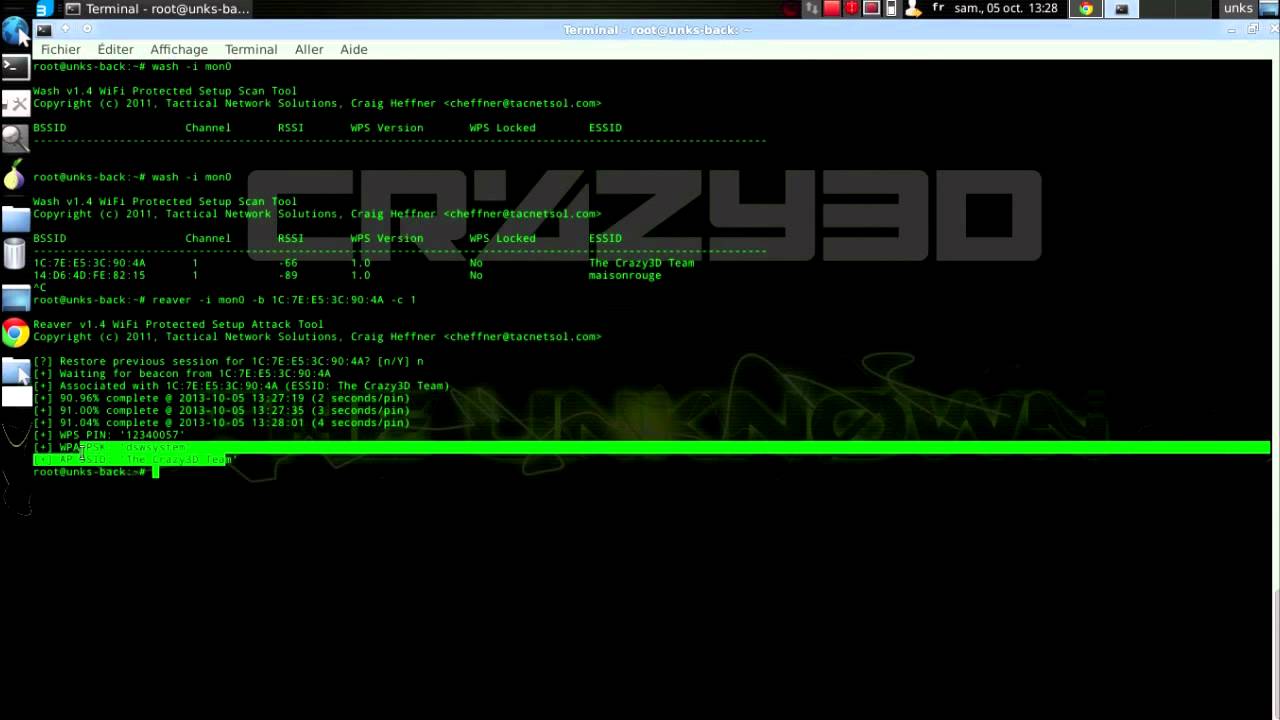
Task: Click the network transfer arrows tray icon
Action: [x=812, y=9]
